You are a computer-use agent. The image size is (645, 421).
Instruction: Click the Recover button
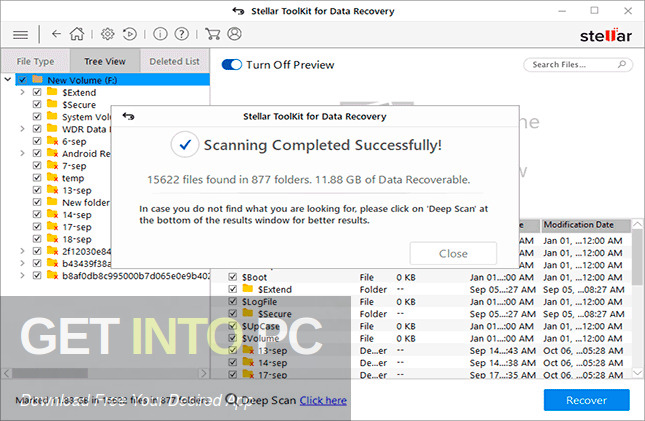click(x=586, y=400)
